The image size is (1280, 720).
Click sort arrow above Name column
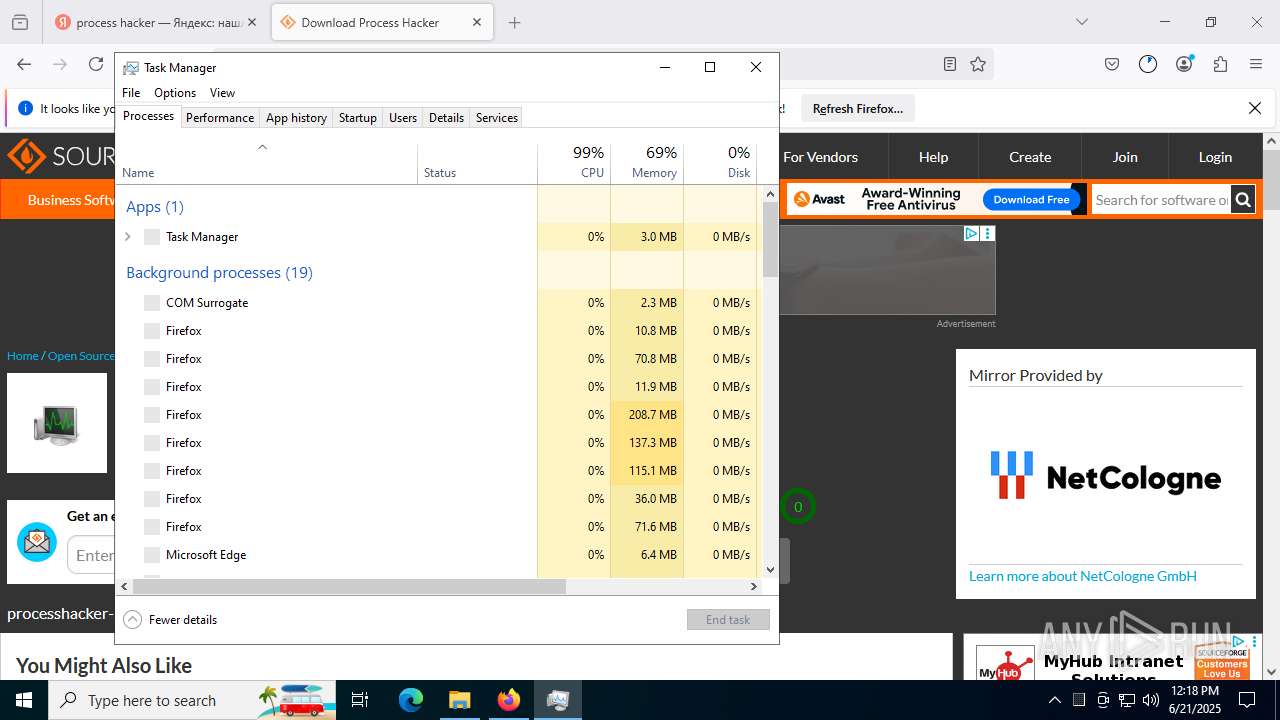262,147
